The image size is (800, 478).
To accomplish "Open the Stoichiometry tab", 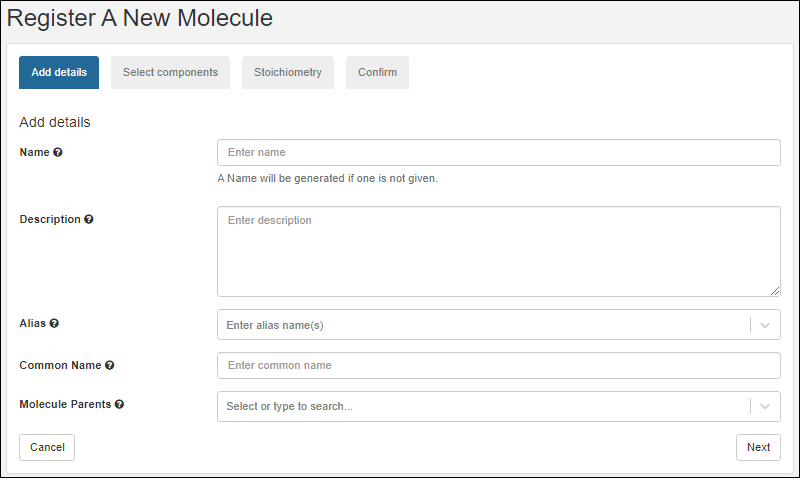I will pyautogui.click(x=288, y=72).
